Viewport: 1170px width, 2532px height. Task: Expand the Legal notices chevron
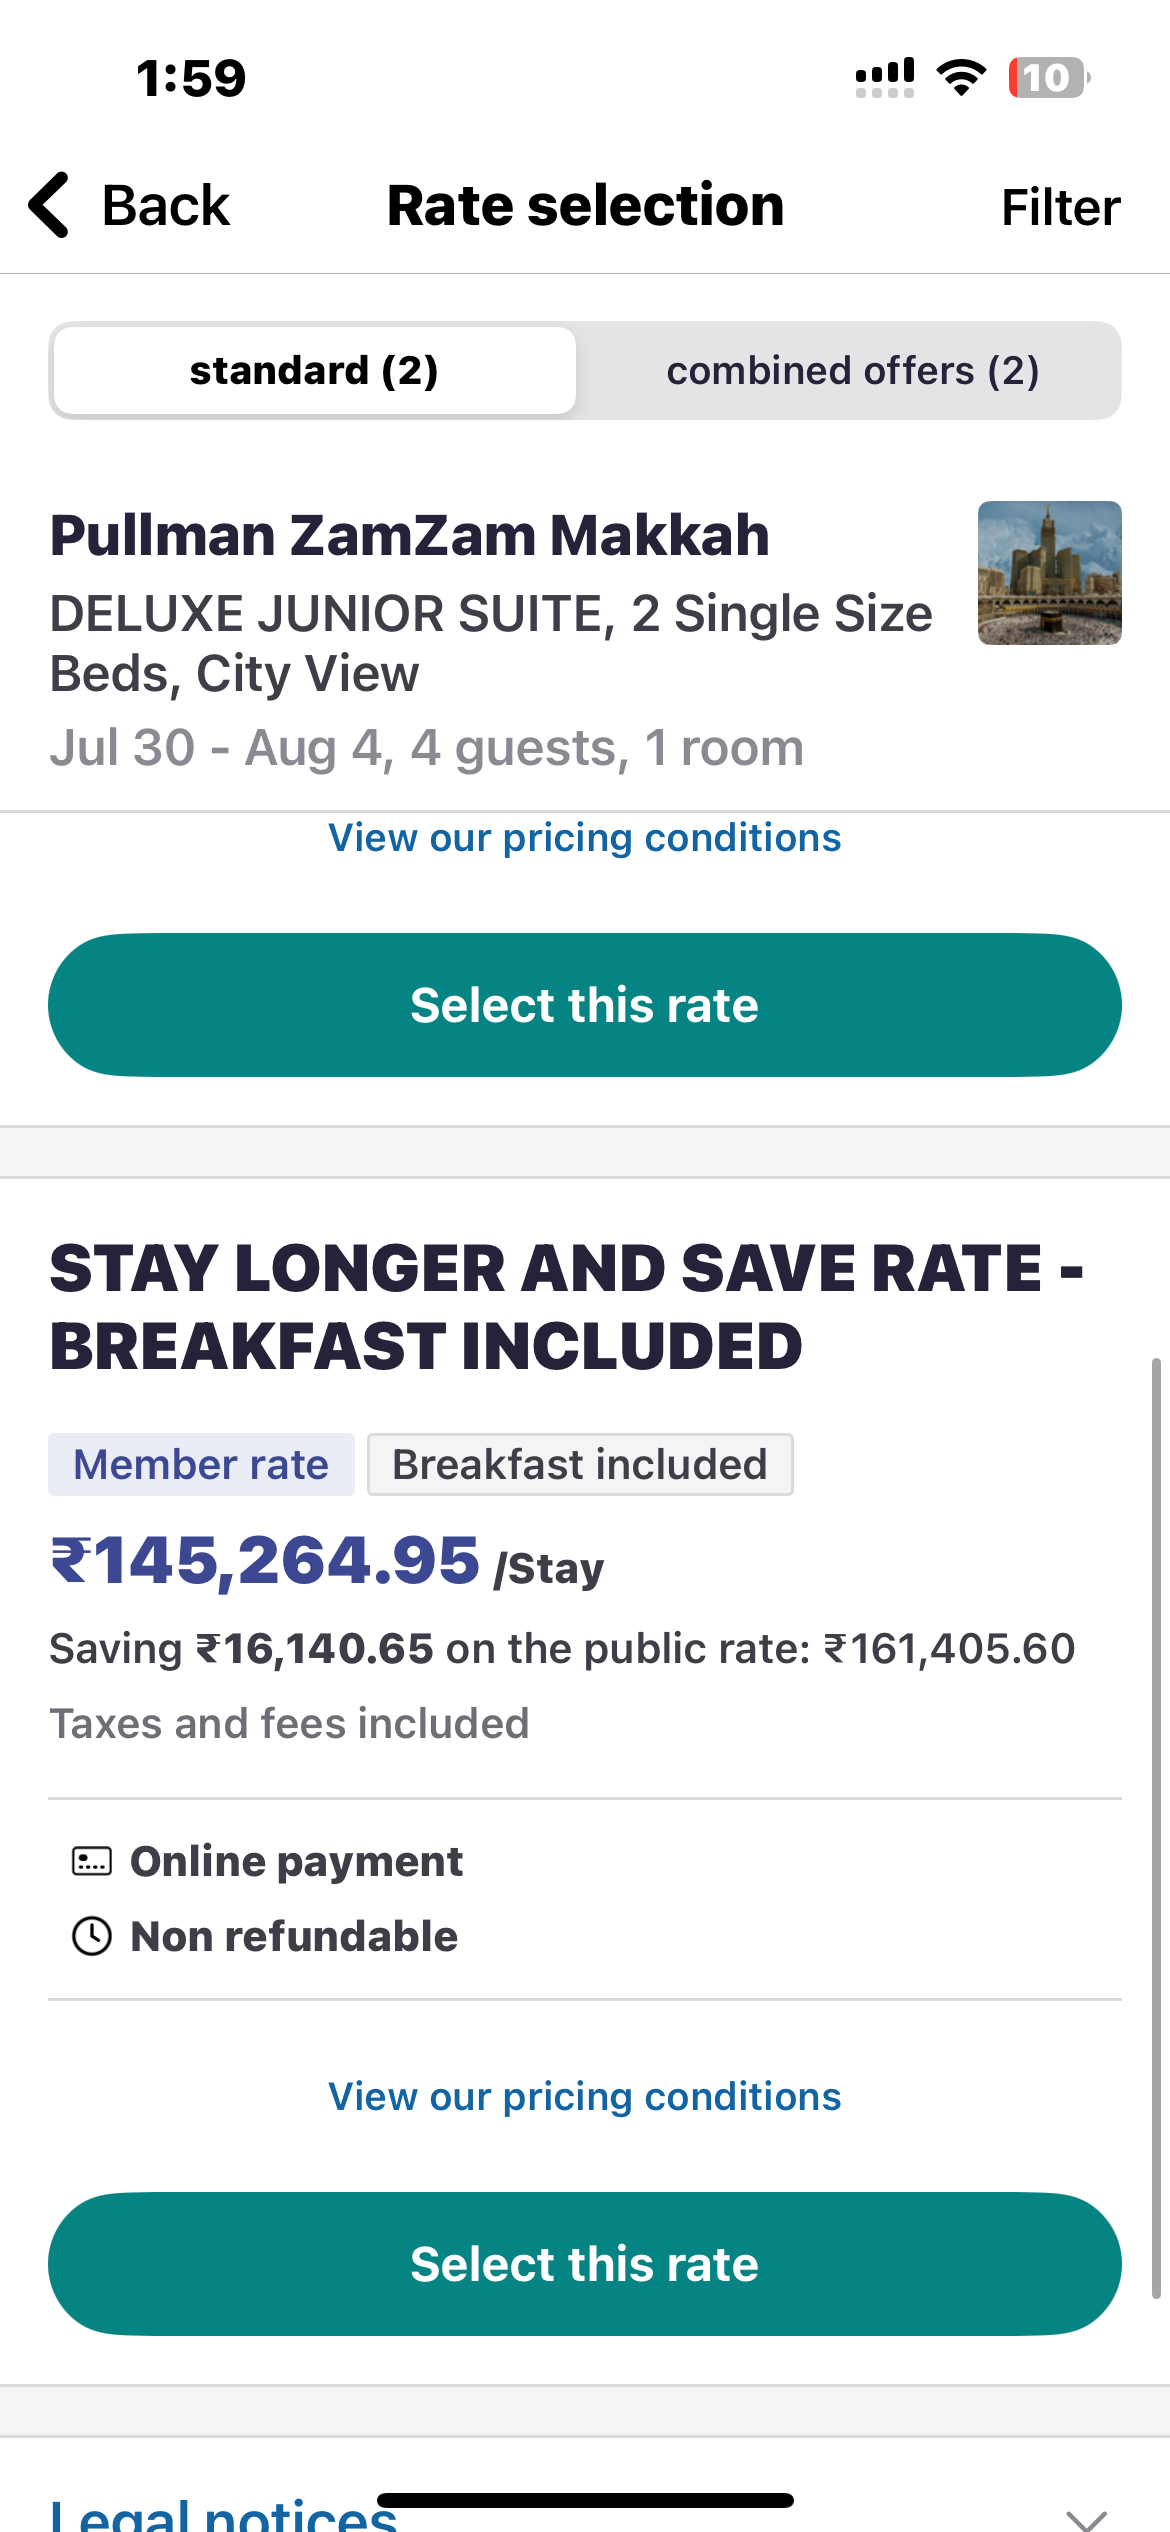tap(1086, 2520)
